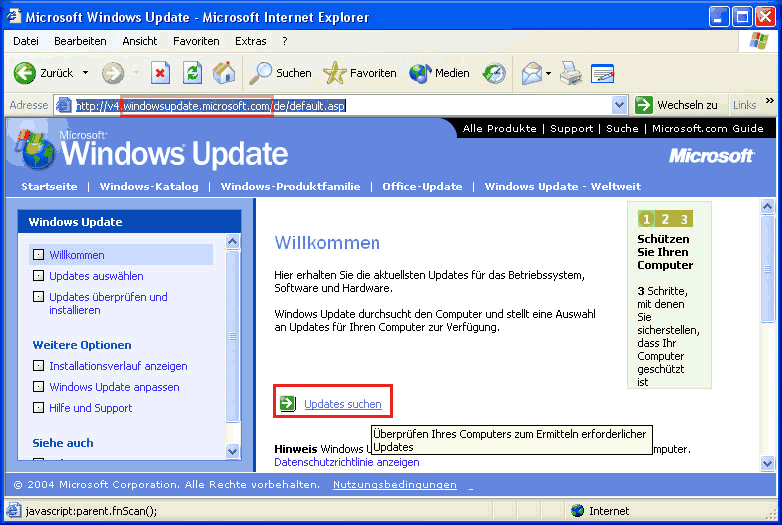Click the 1 2 3 steps graphic
The height and width of the screenshot is (525, 782).
pyautogui.click(x=665, y=219)
